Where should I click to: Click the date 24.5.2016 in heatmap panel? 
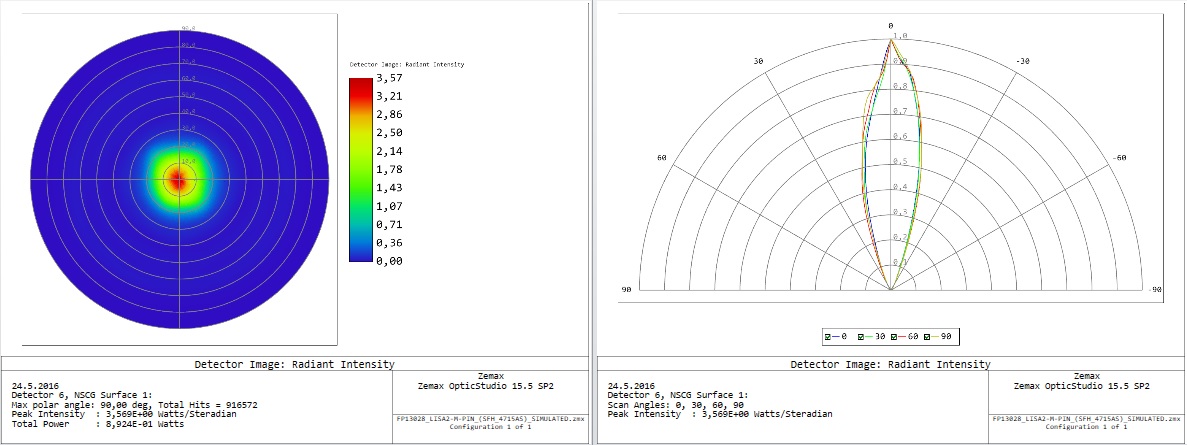(36, 386)
